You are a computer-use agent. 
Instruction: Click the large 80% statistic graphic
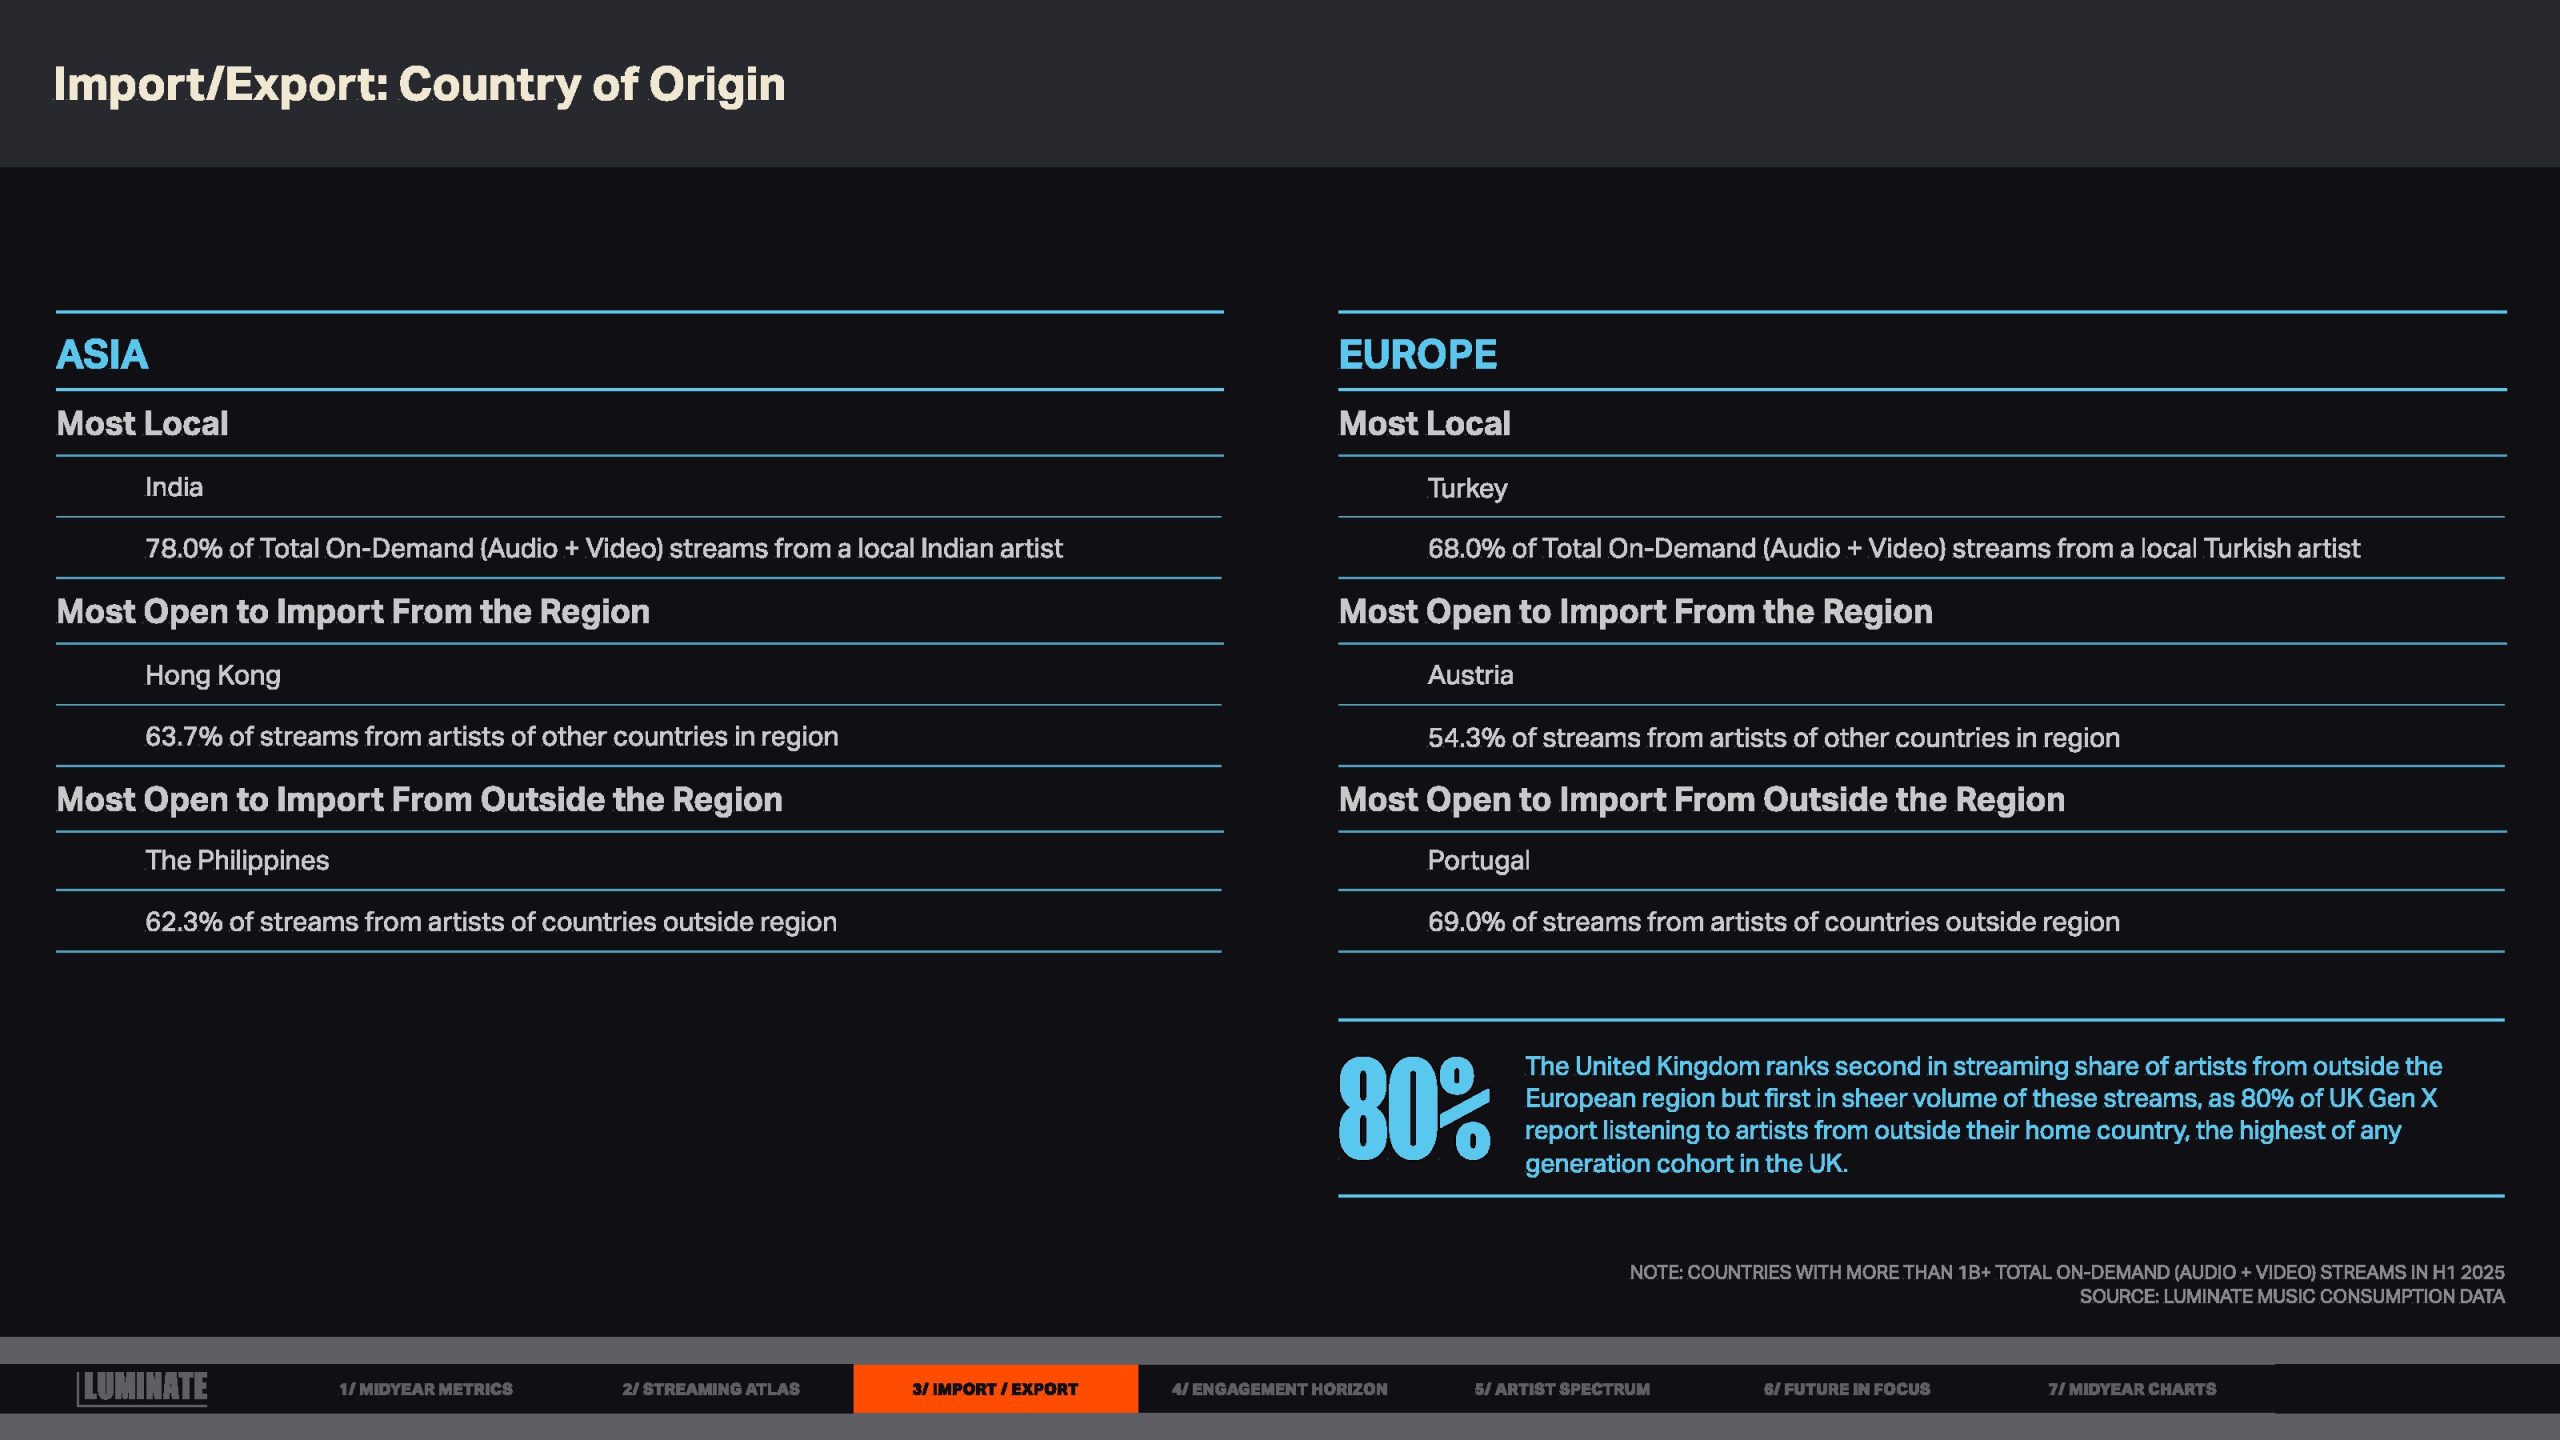(x=1413, y=1110)
